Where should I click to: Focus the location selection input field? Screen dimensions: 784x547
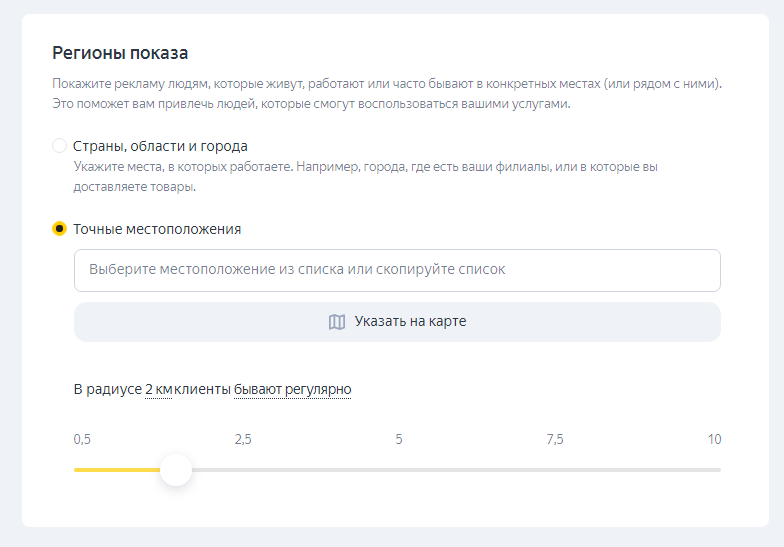tap(397, 270)
